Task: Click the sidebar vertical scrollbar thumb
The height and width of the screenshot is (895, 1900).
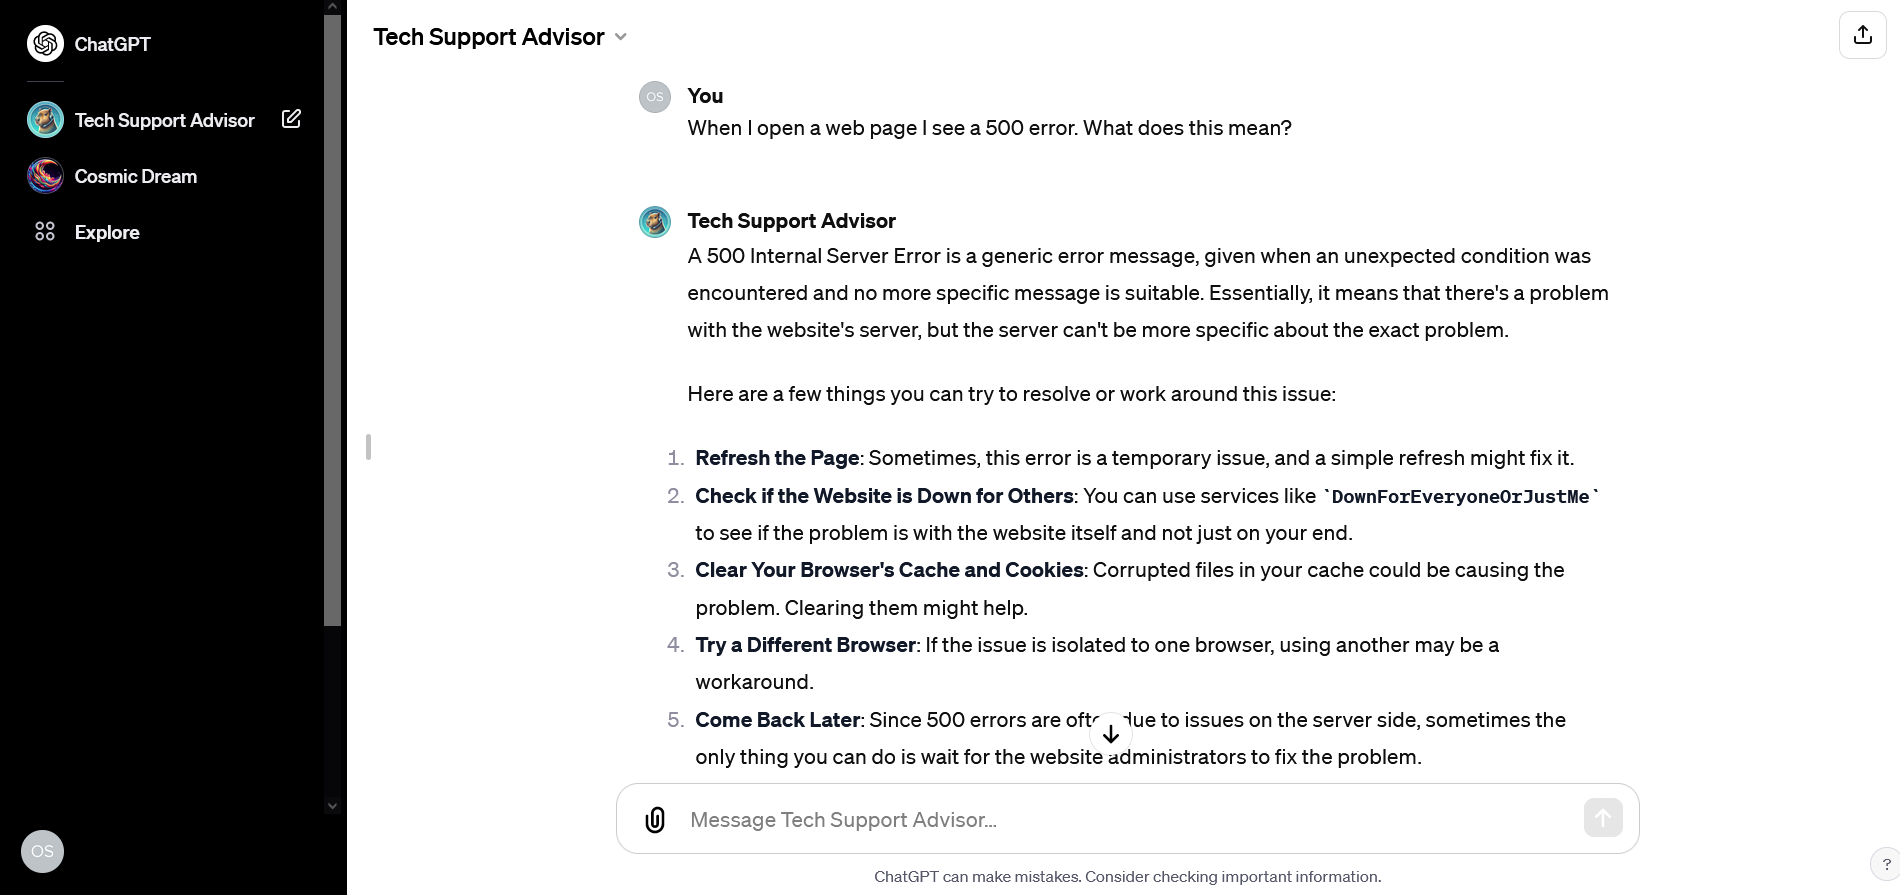Action: pos(333,320)
